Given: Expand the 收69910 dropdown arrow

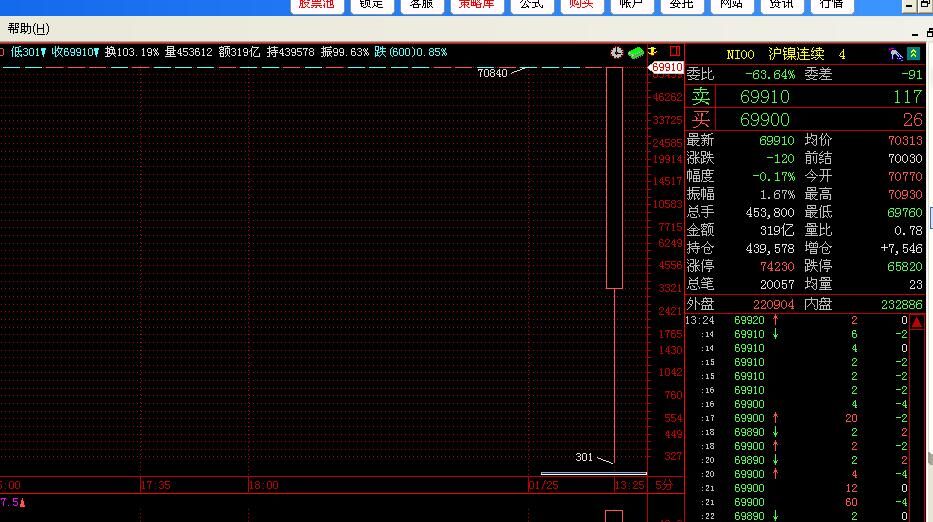Looking at the screenshot, I should point(97,52).
